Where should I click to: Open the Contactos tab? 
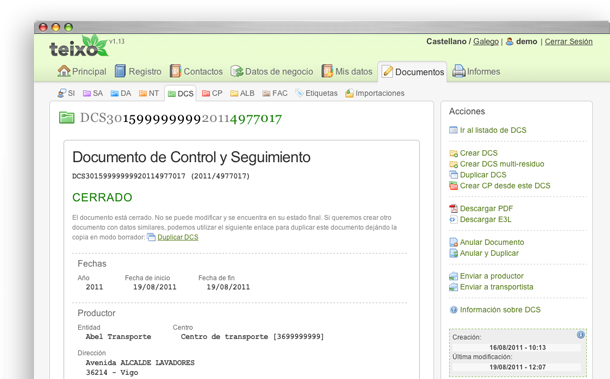(196, 72)
